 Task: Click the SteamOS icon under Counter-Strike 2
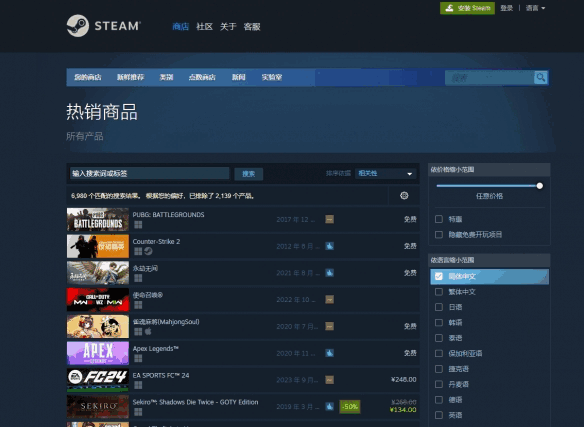[148, 251]
